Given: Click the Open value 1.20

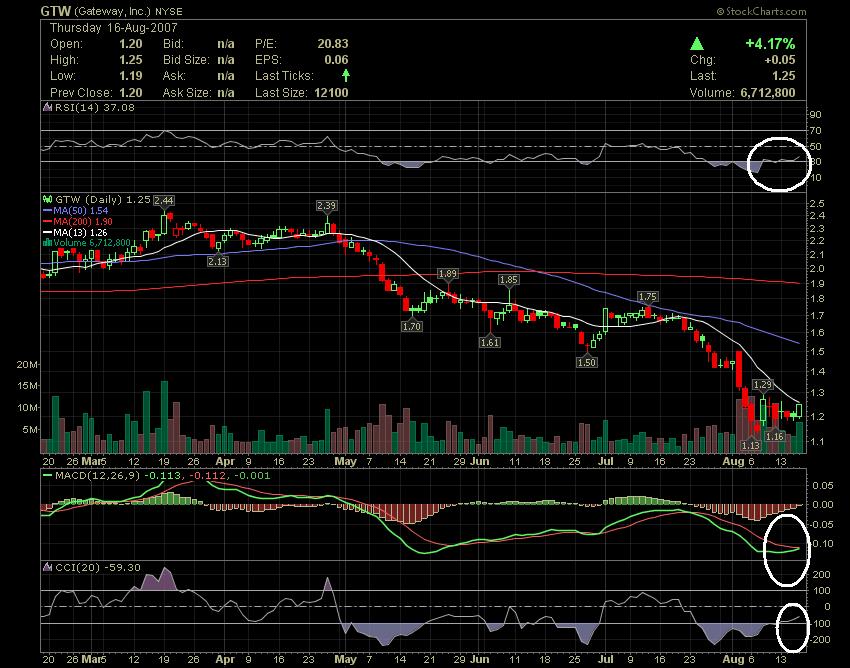Looking at the screenshot, I should click(131, 44).
